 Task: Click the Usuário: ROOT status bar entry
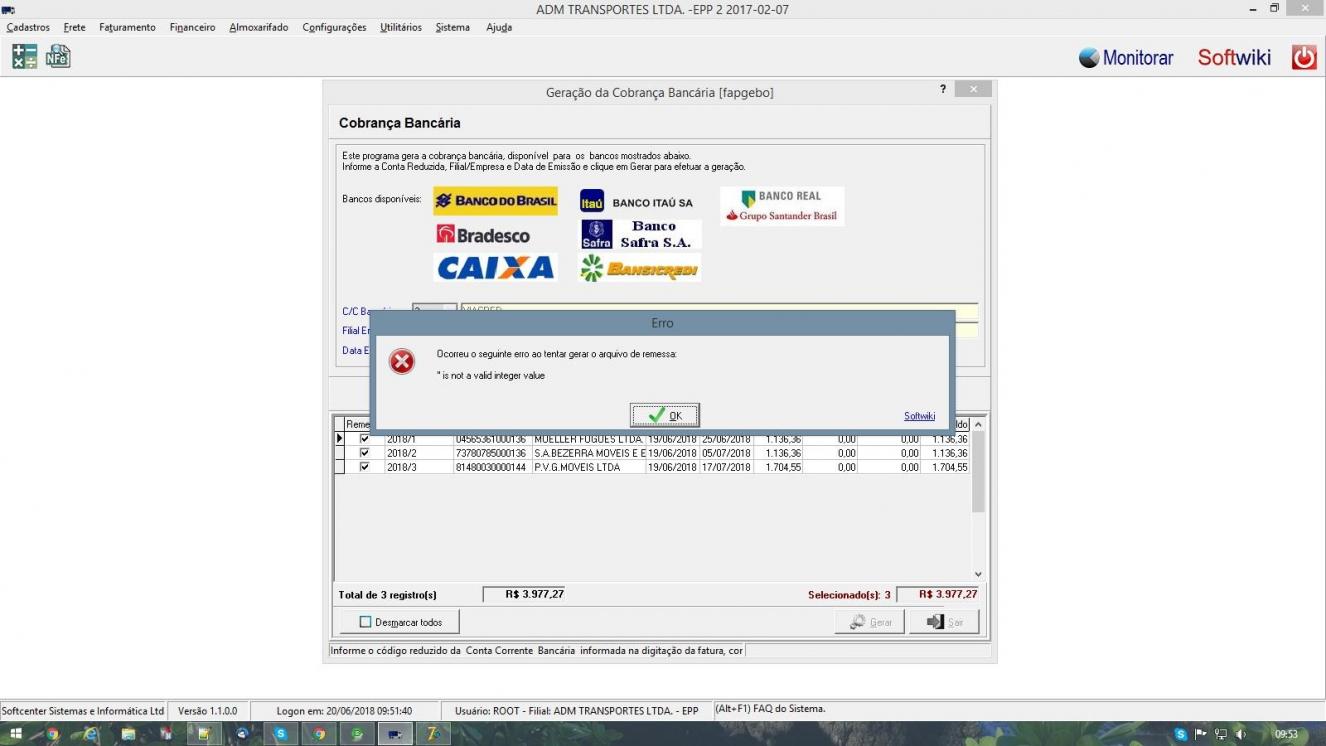(x=577, y=711)
